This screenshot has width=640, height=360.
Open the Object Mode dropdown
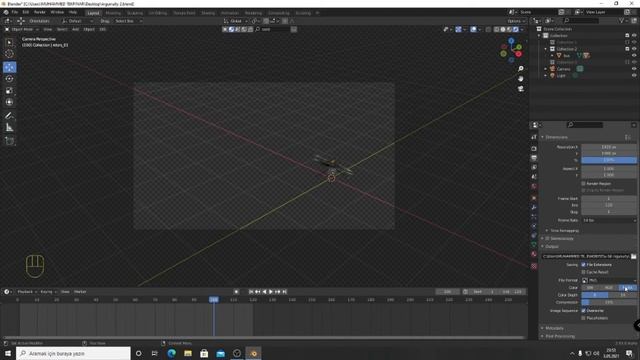point(22,29)
